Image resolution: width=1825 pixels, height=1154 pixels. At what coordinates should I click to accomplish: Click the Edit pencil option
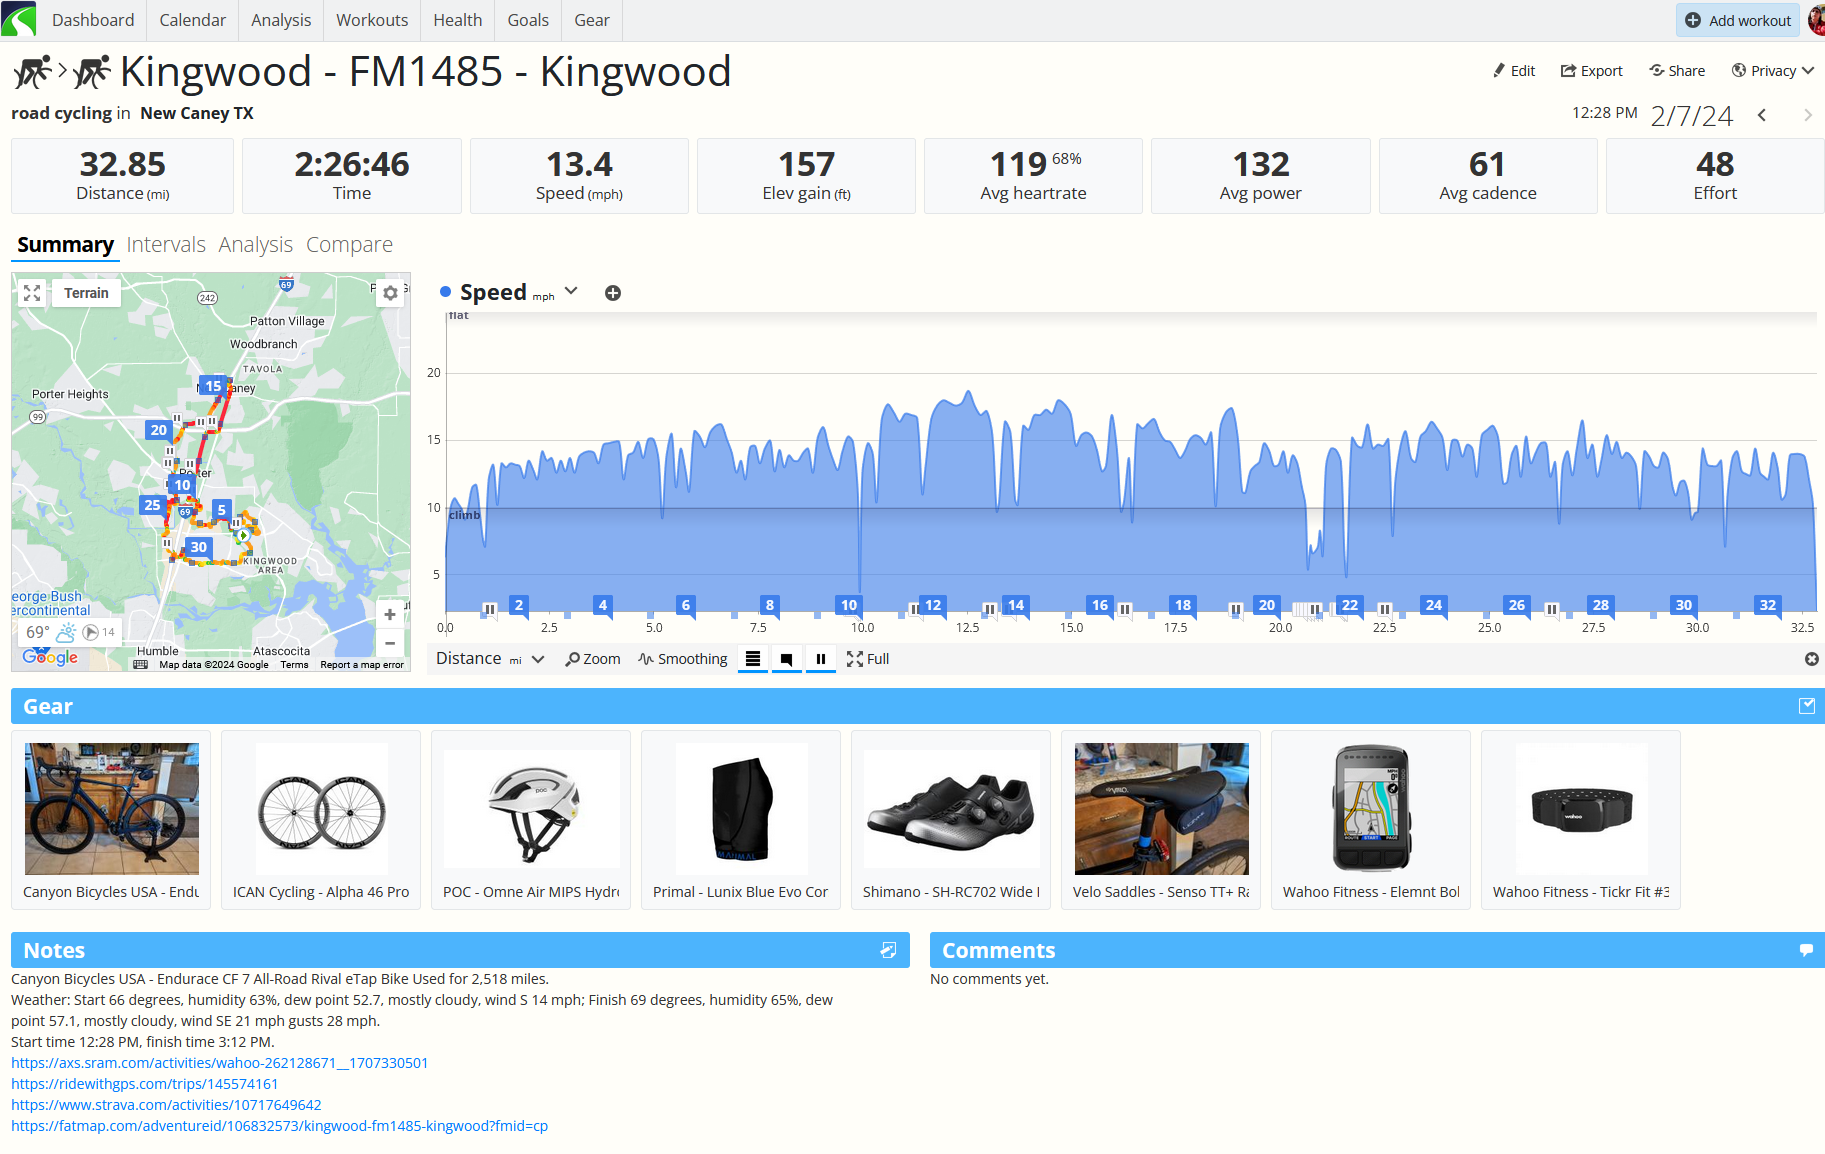point(1514,71)
